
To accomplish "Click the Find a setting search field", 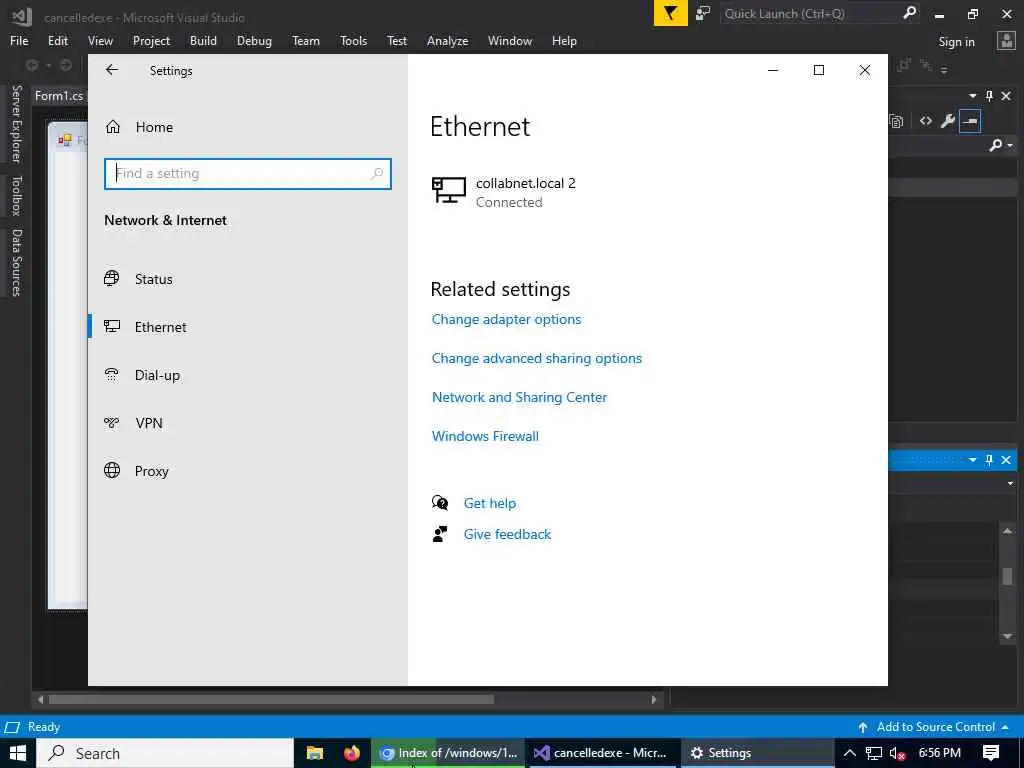I will tap(248, 173).
